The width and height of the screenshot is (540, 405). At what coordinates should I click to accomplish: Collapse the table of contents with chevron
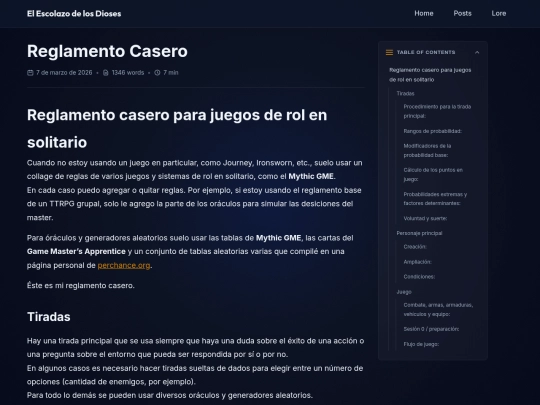[477, 52]
